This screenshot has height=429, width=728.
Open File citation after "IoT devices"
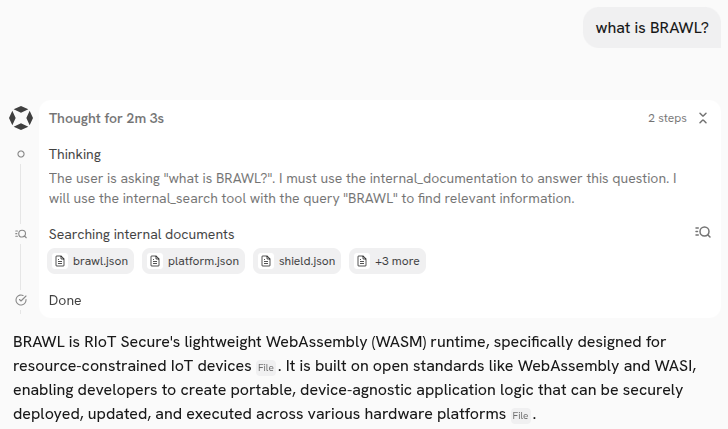[x=265, y=368]
